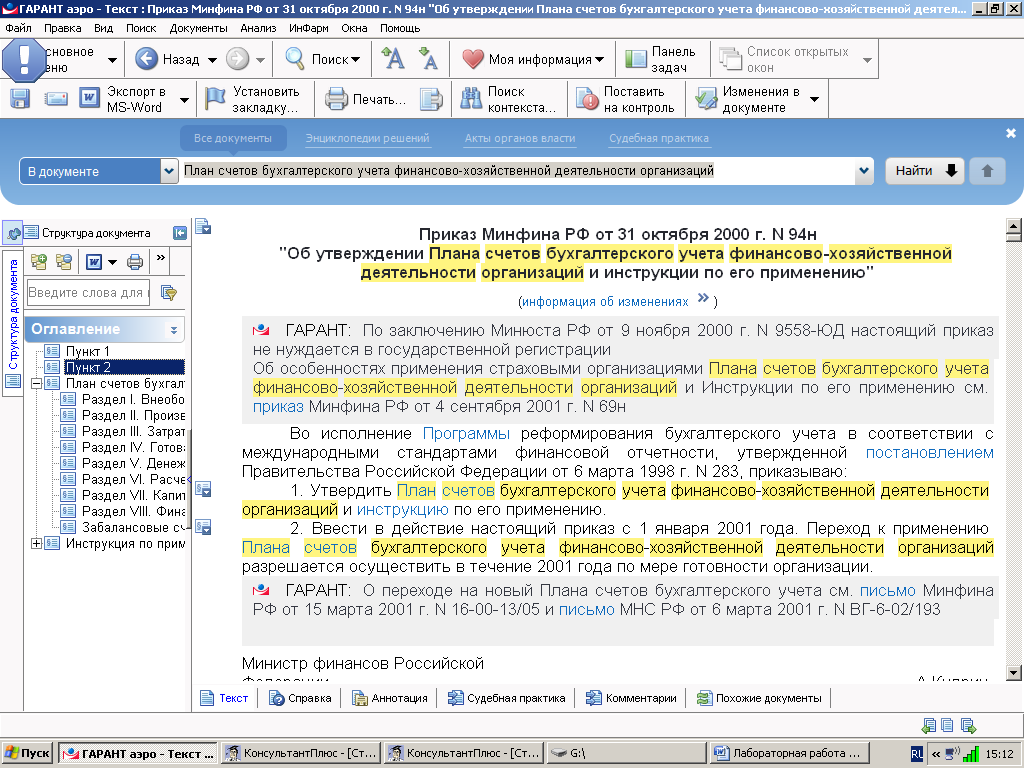Open dropdown arrow next to Назад
This screenshot has height=768, width=1024.
point(212,60)
